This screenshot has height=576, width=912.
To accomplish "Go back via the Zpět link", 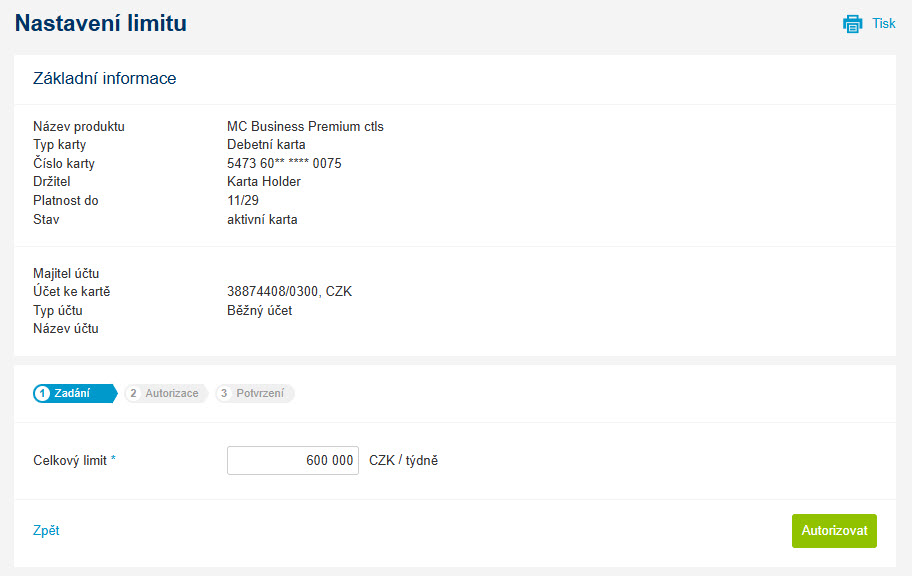I will (46, 531).
